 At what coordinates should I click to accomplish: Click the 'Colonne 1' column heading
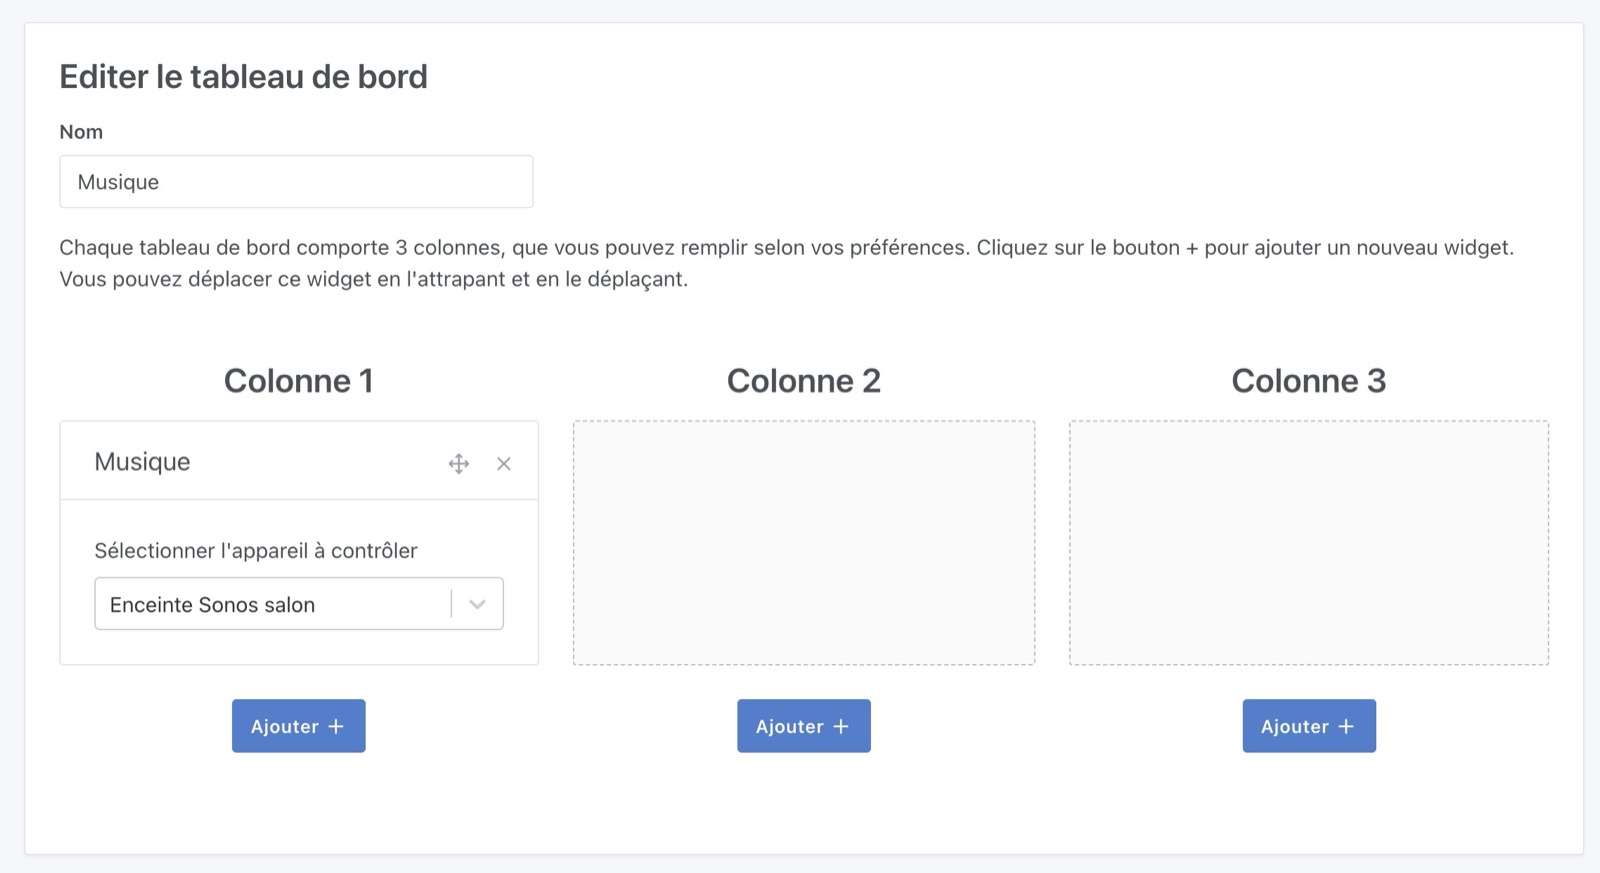(298, 380)
